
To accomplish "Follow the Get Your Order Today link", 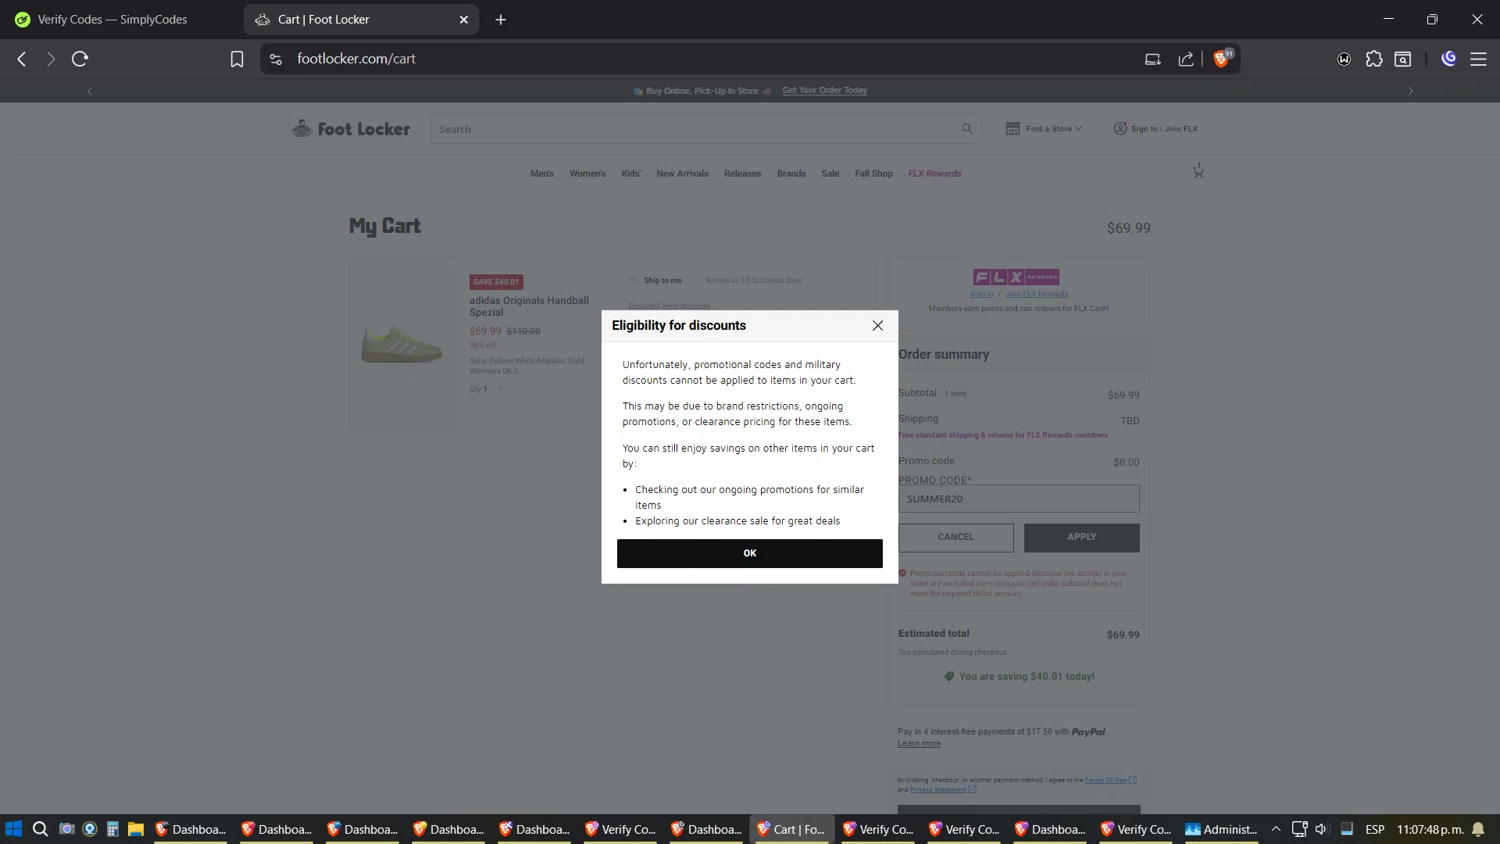I will tap(824, 90).
